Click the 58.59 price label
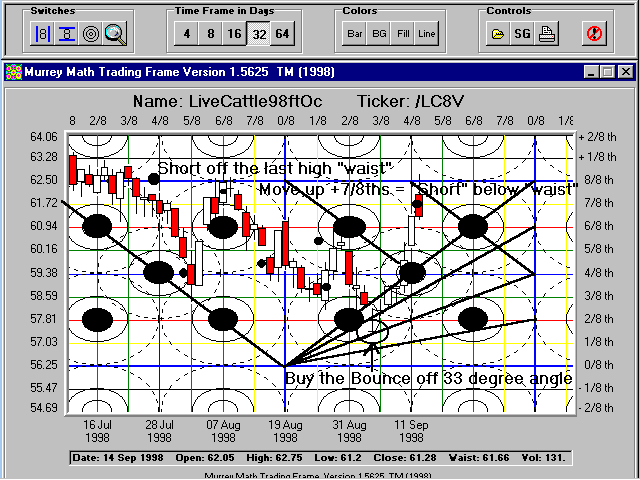Image resolution: width=640 pixels, height=480 pixels. click(x=44, y=295)
